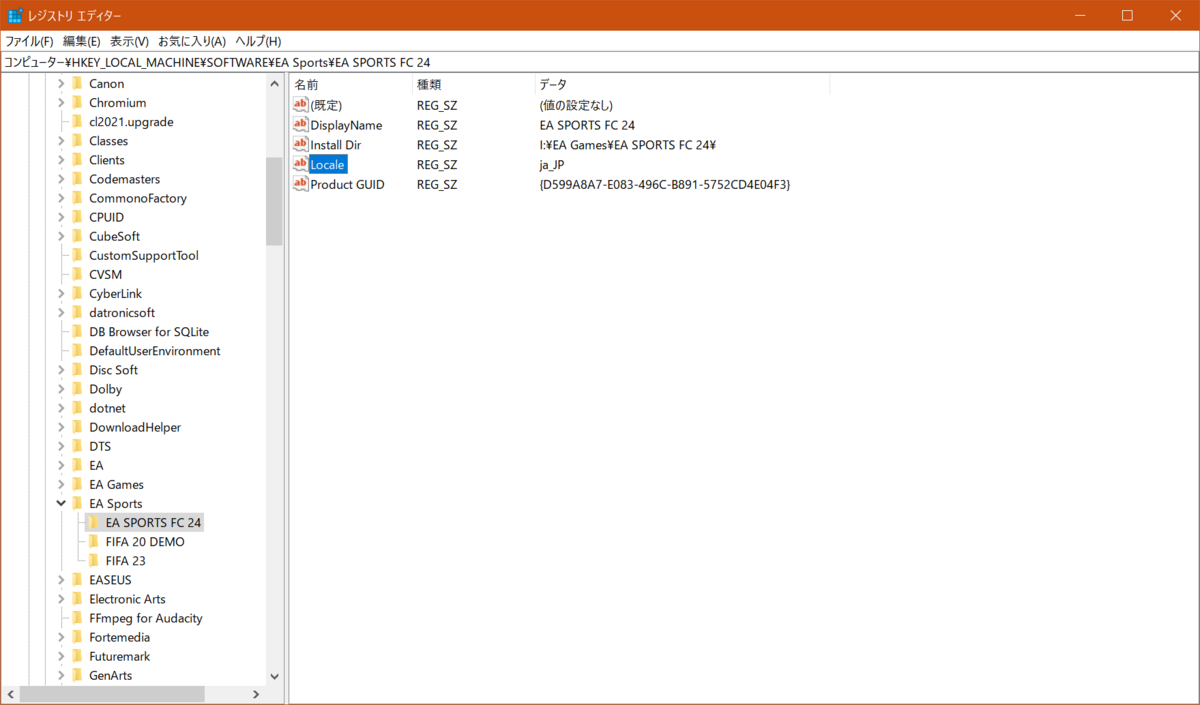Select the Codemasters tree key
Image resolution: width=1200 pixels, height=705 pixels.
[124, 179]
